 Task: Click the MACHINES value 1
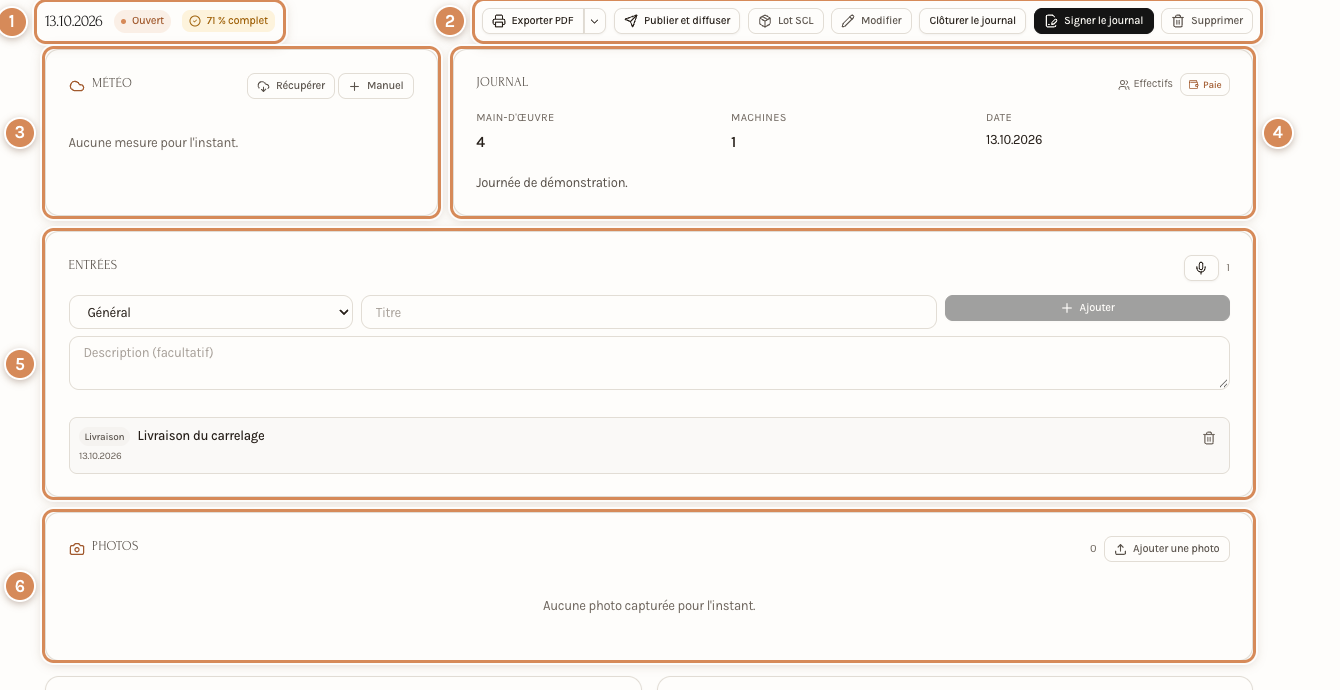[x=734, y=142]
